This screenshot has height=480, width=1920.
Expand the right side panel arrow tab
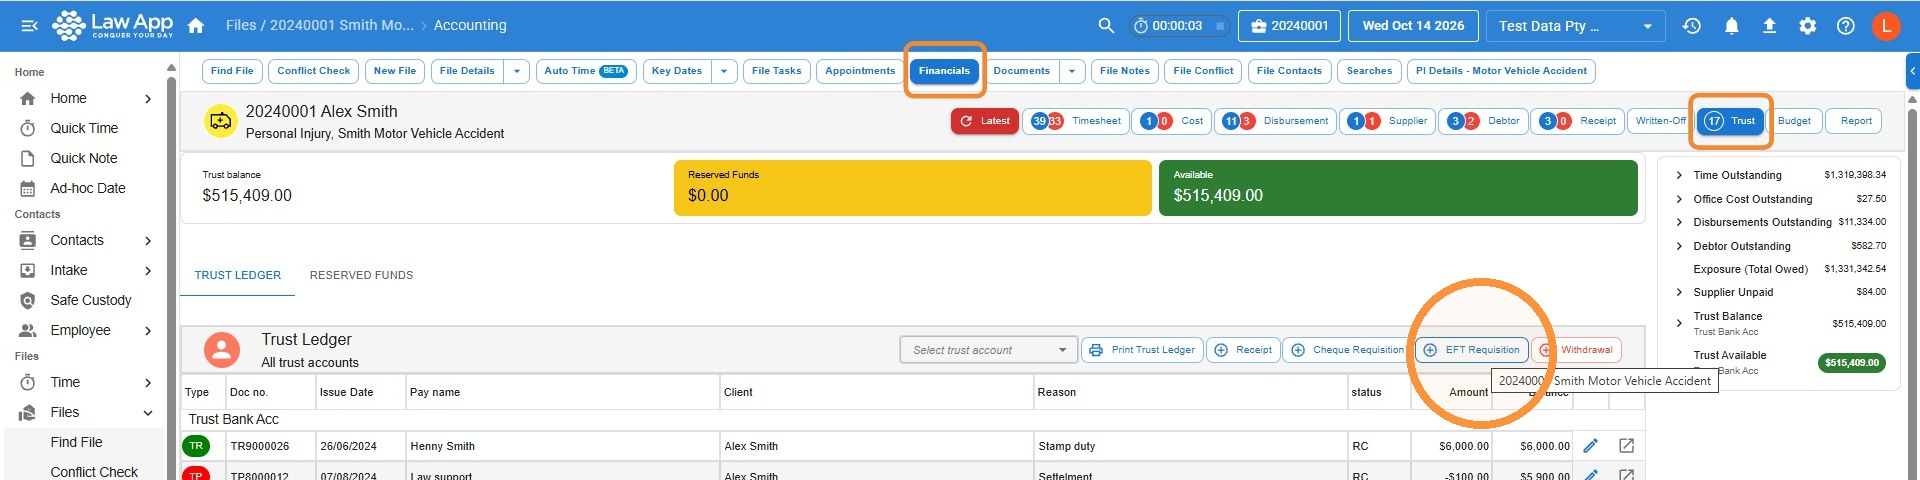pyautogui.click(x=1912, y=71)
